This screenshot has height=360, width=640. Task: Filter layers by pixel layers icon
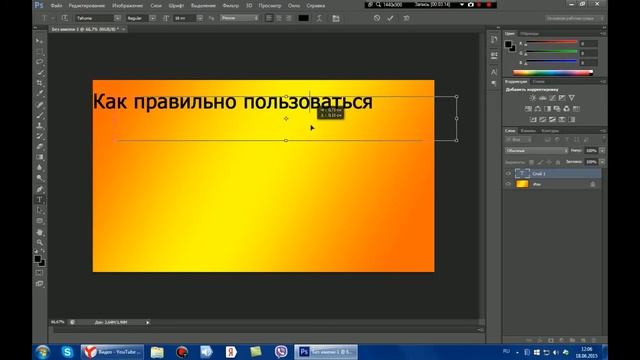click(547, 140)
